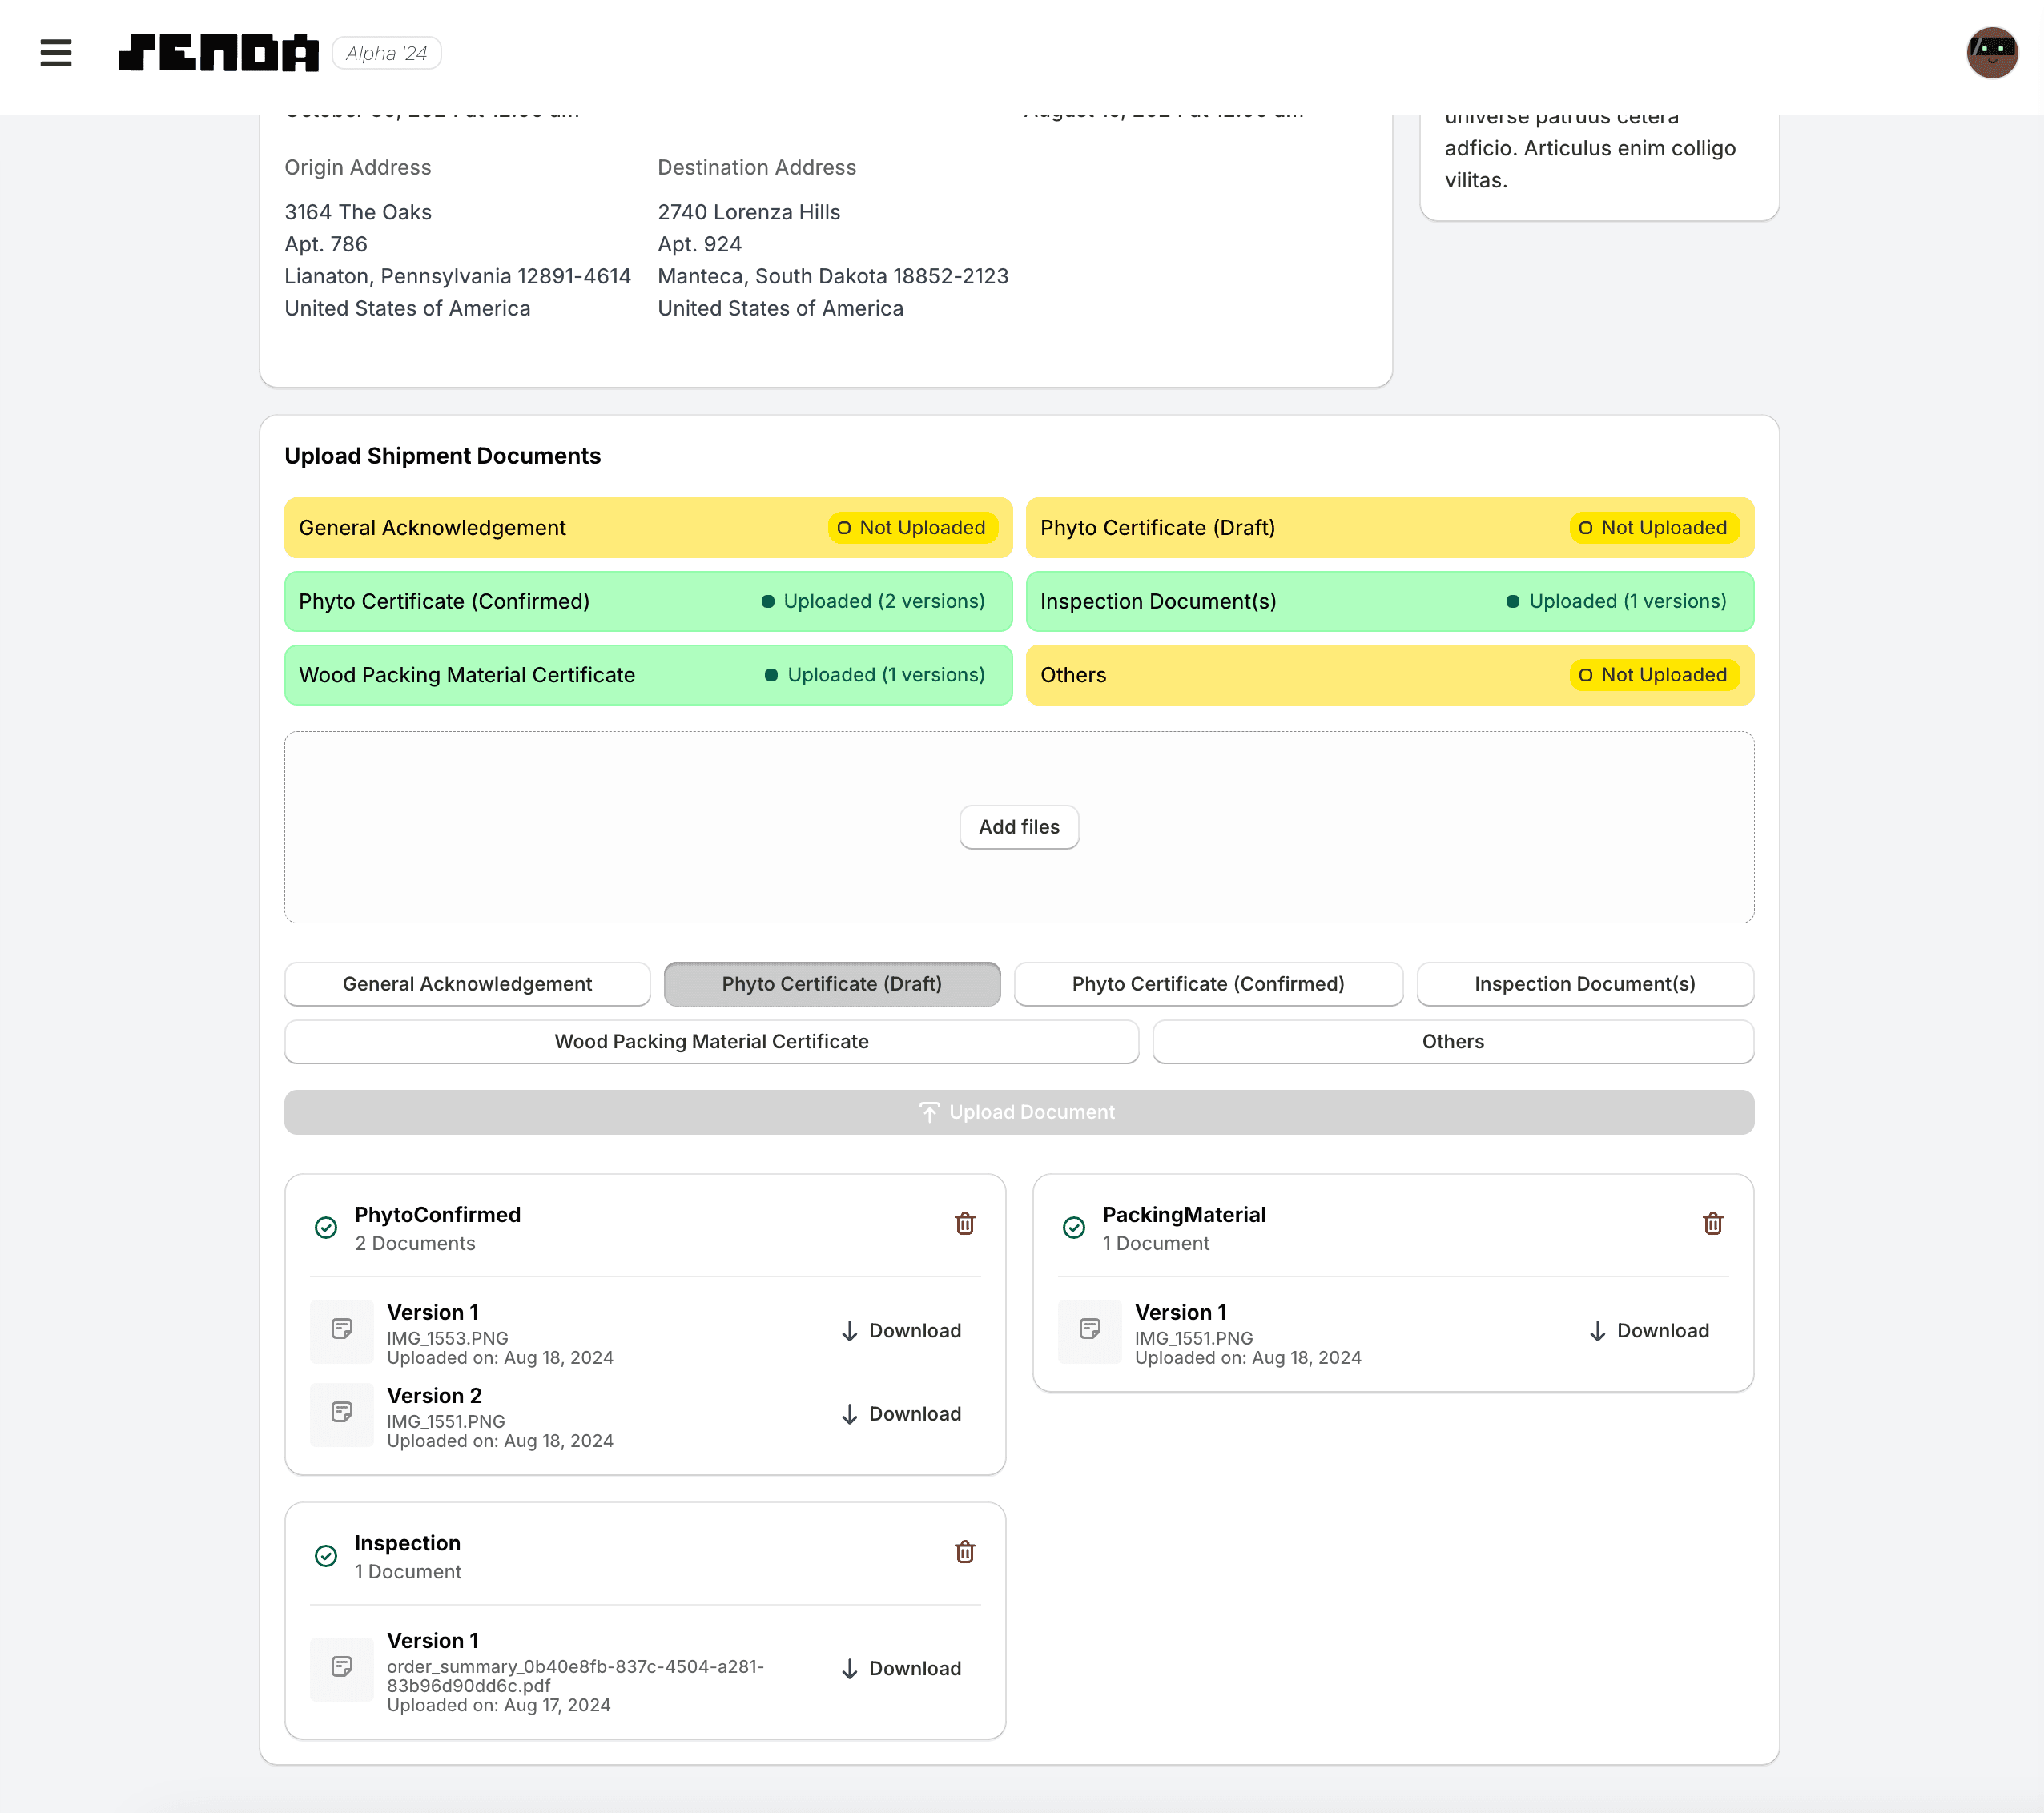Click file icon for PhytoConfirmed Version 1
The image size is (2044, 1813).
tap(342, 1329)
